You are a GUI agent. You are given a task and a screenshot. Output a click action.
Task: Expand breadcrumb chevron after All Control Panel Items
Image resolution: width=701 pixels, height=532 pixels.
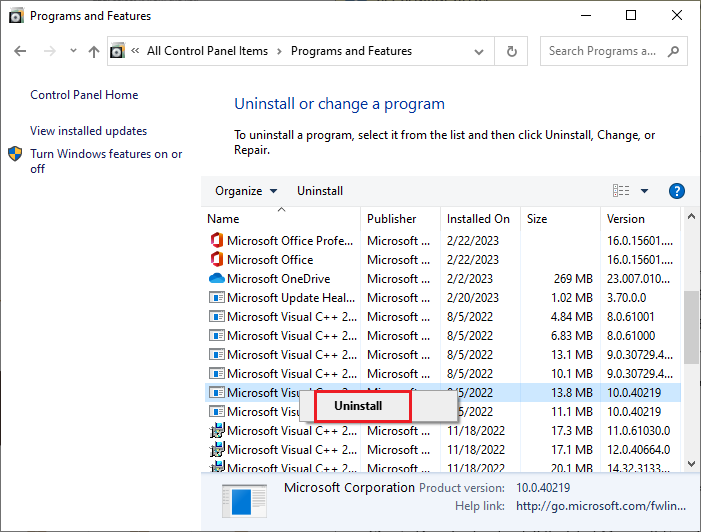coord(279,51)
